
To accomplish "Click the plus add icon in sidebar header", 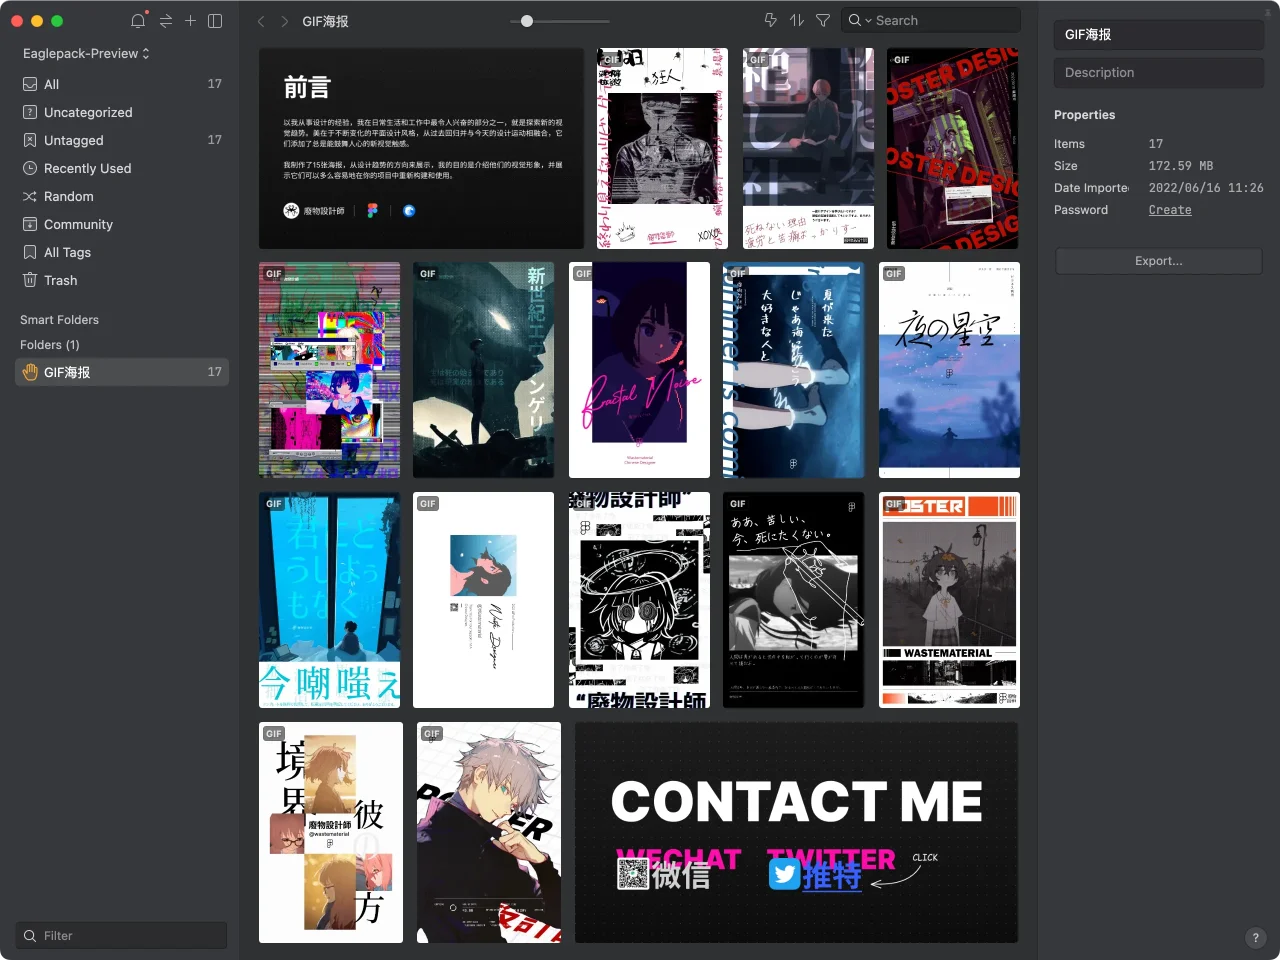I will [x=190, y=20].
